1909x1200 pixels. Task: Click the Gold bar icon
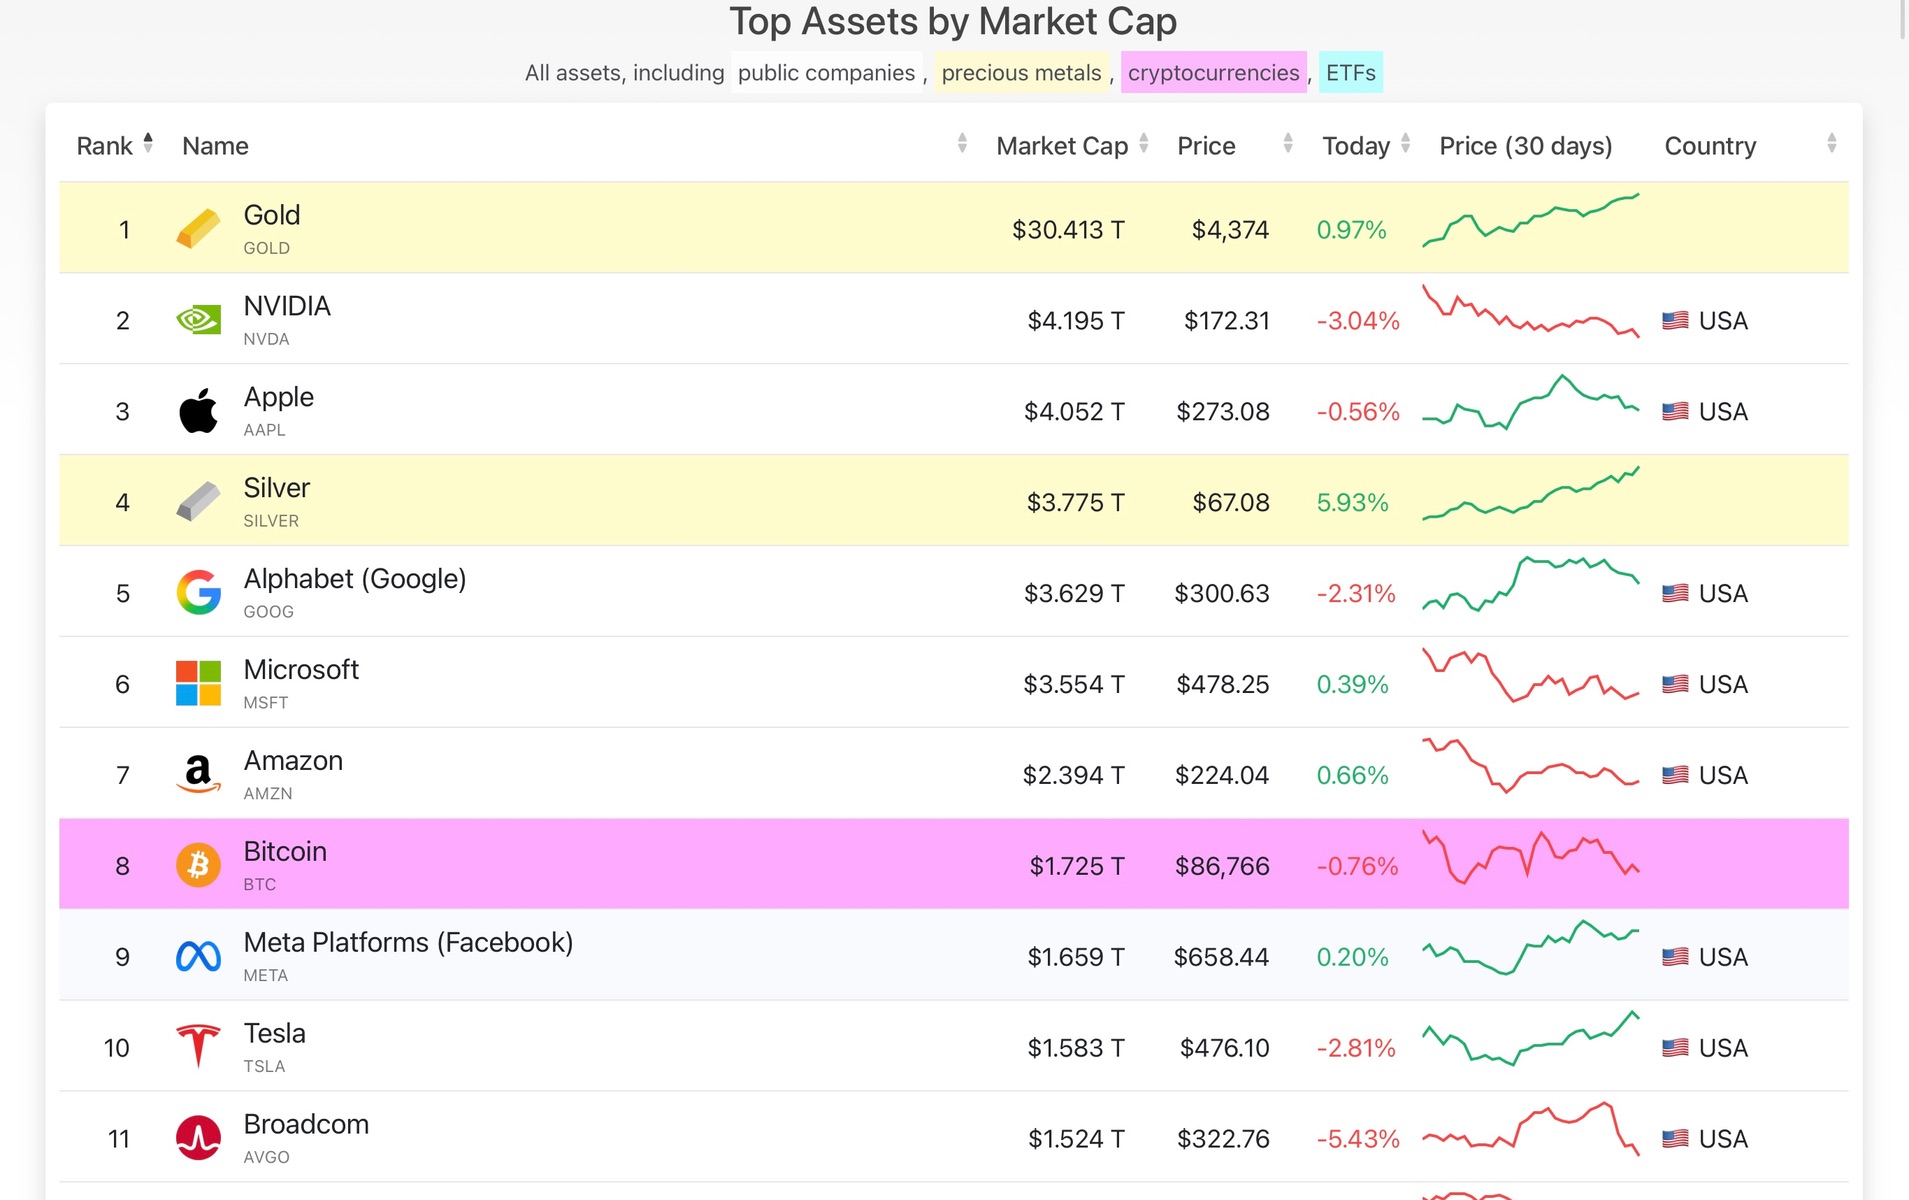198,229
